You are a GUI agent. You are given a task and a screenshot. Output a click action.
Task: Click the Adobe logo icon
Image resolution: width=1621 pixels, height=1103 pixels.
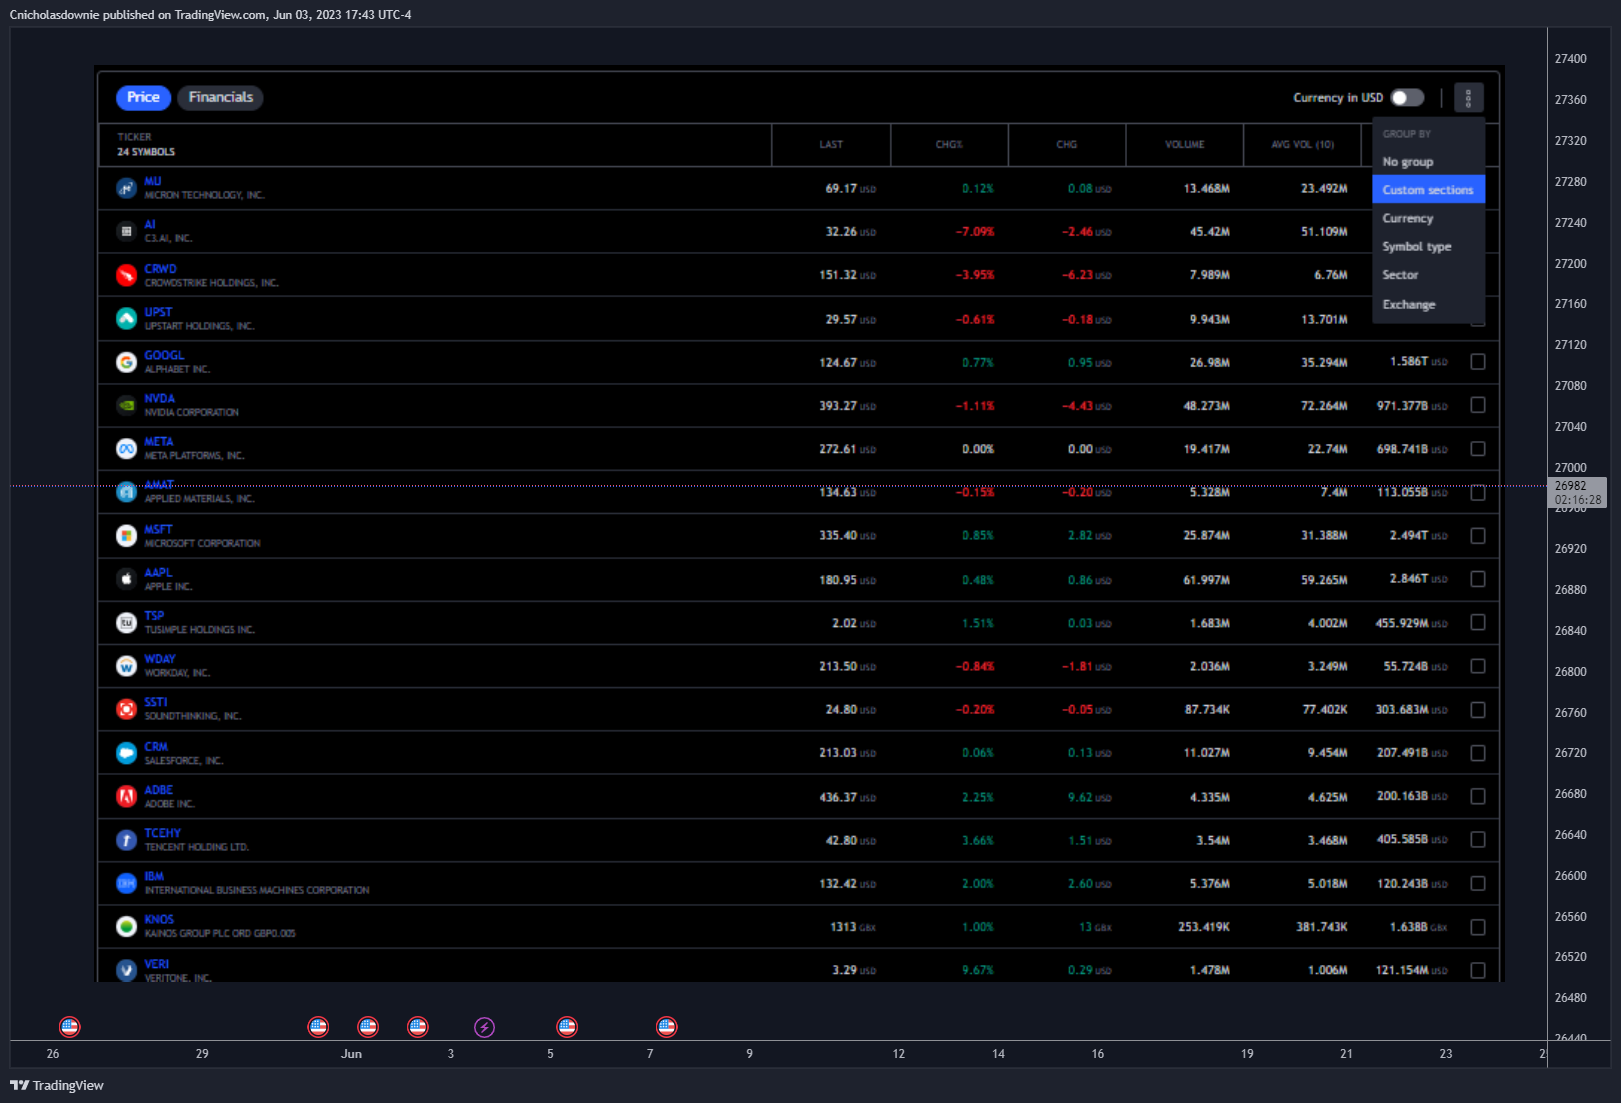click(126, 796)
